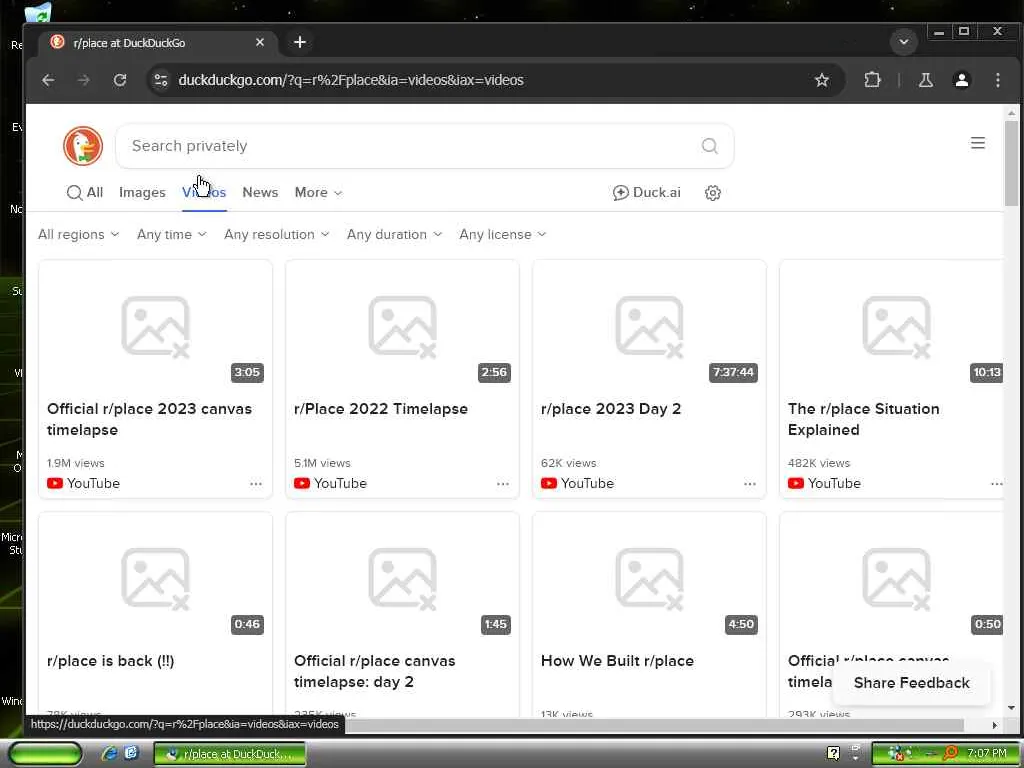Expand the More search categories menu
Viewport: 1024px width, 768px height.
(x=318, y=193)
